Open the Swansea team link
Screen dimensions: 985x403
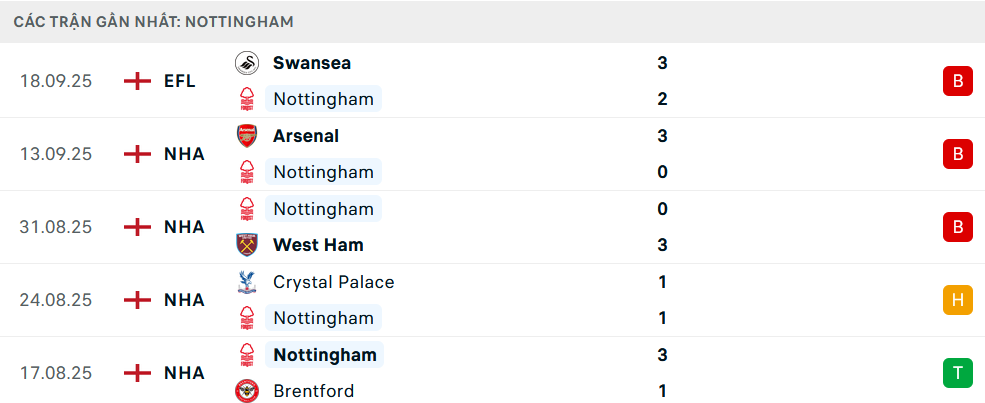(x=312, y=63)
